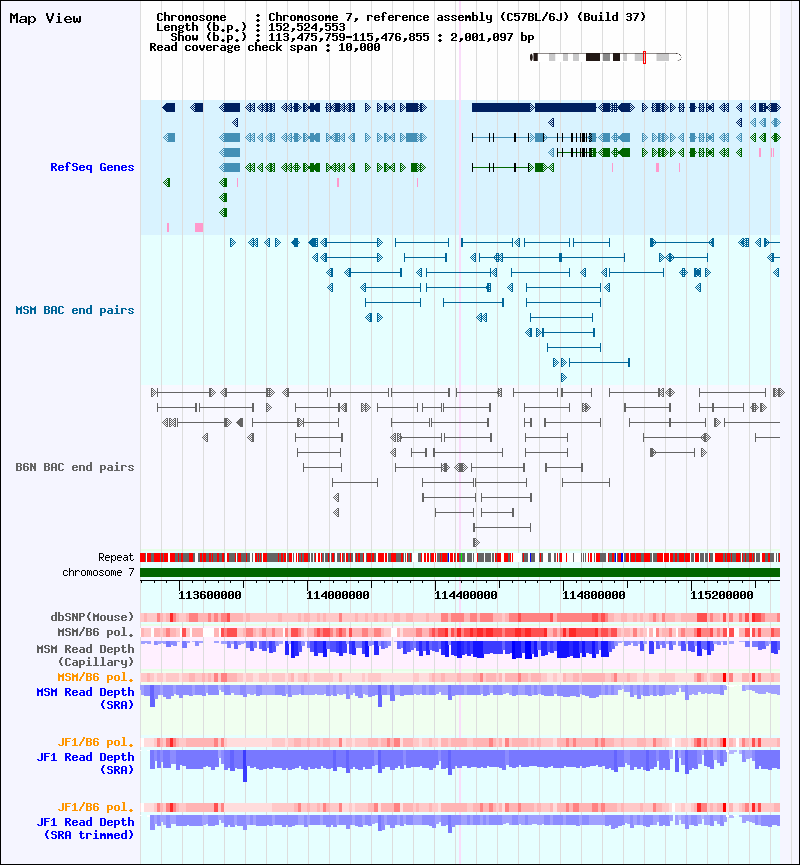
Task: Open the JF1 Read Depth (SRA) link
Action: (86, 763)
